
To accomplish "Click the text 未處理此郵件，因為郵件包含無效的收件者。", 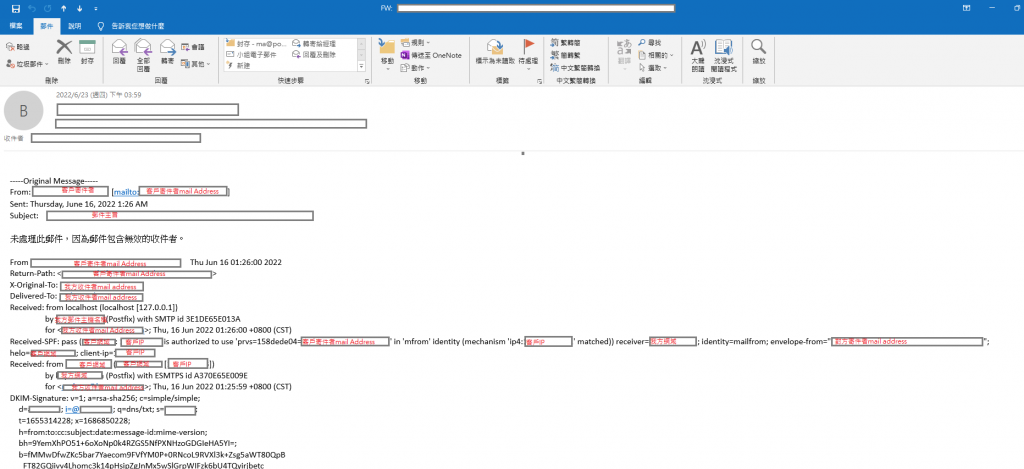I will point(98,239).
